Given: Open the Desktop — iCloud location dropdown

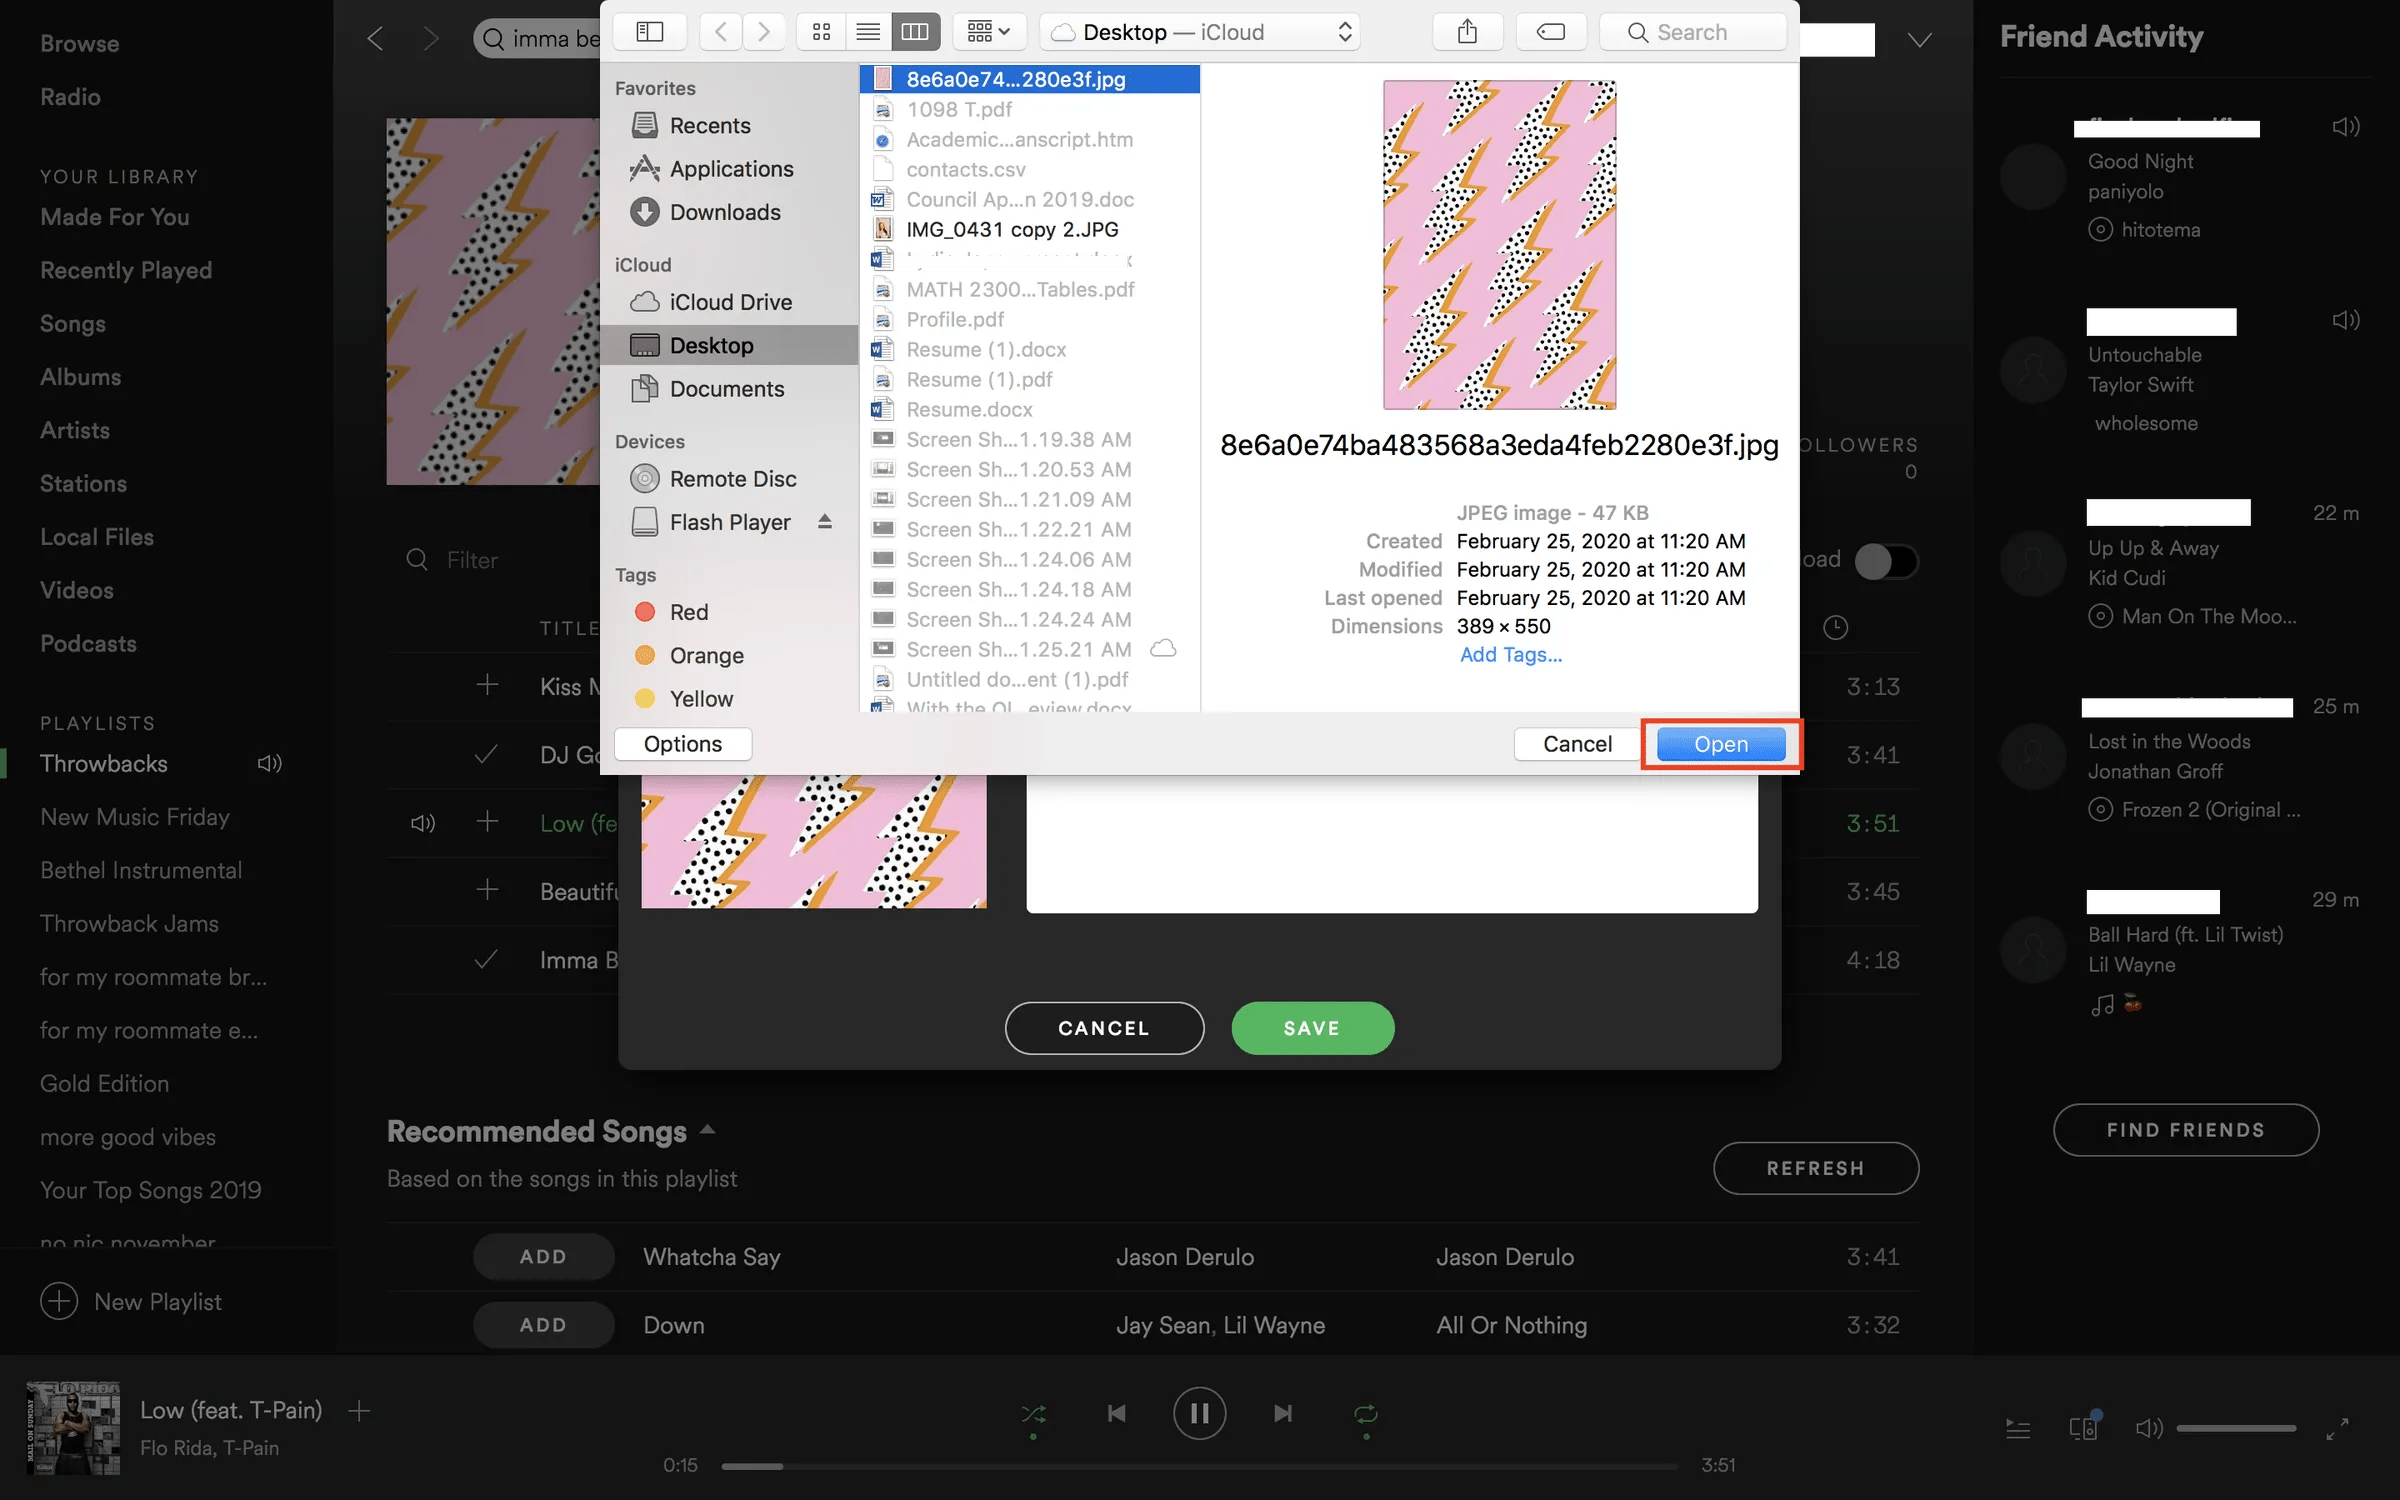Looking at the screenshot, I should pyautogui.click(x=1199, y=31).
